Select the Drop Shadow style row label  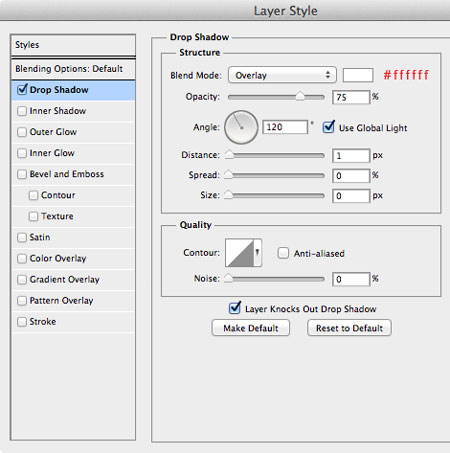pyautogui.click(x=59, y=90)
